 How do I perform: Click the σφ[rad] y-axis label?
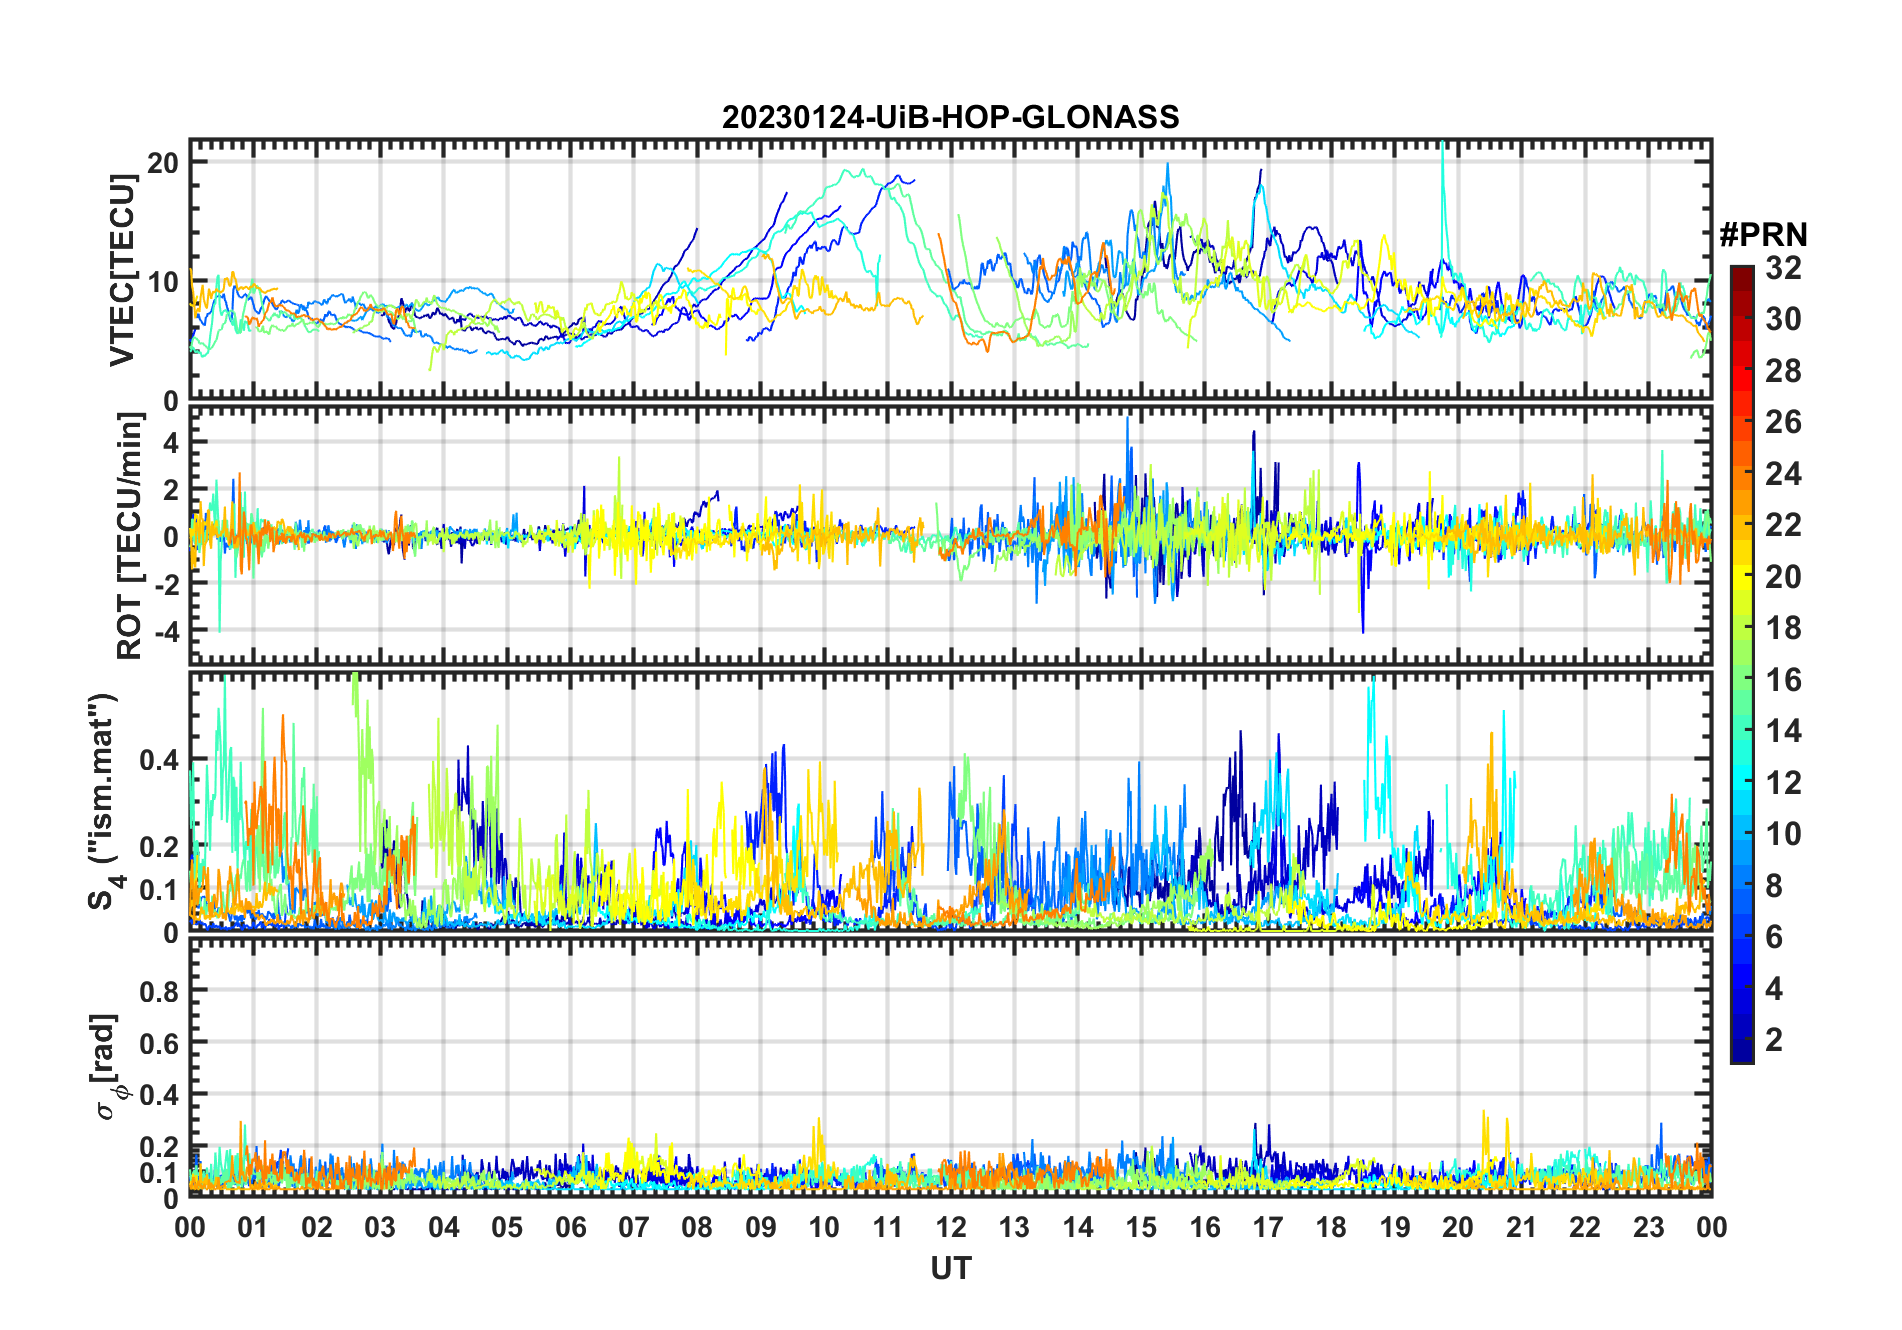point(108,1066)
